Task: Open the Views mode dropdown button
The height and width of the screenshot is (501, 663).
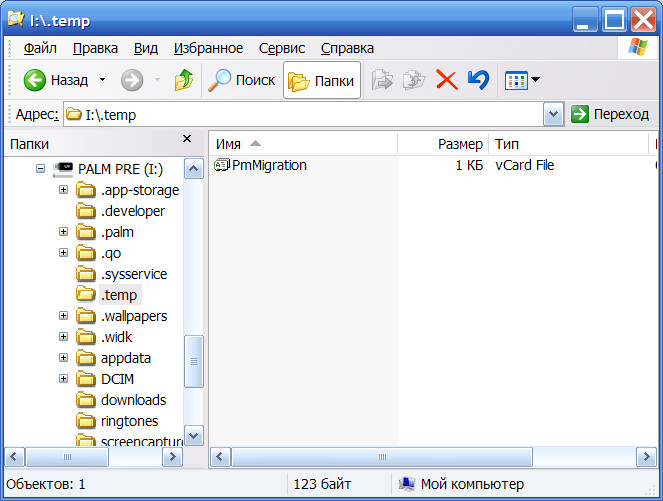Action: 522,80
